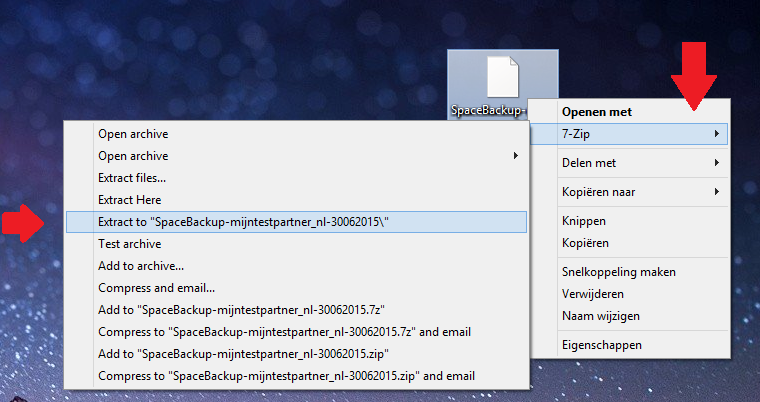
Task: Choose Verwijderen to delete the file
Action: [x=629, y=294]
